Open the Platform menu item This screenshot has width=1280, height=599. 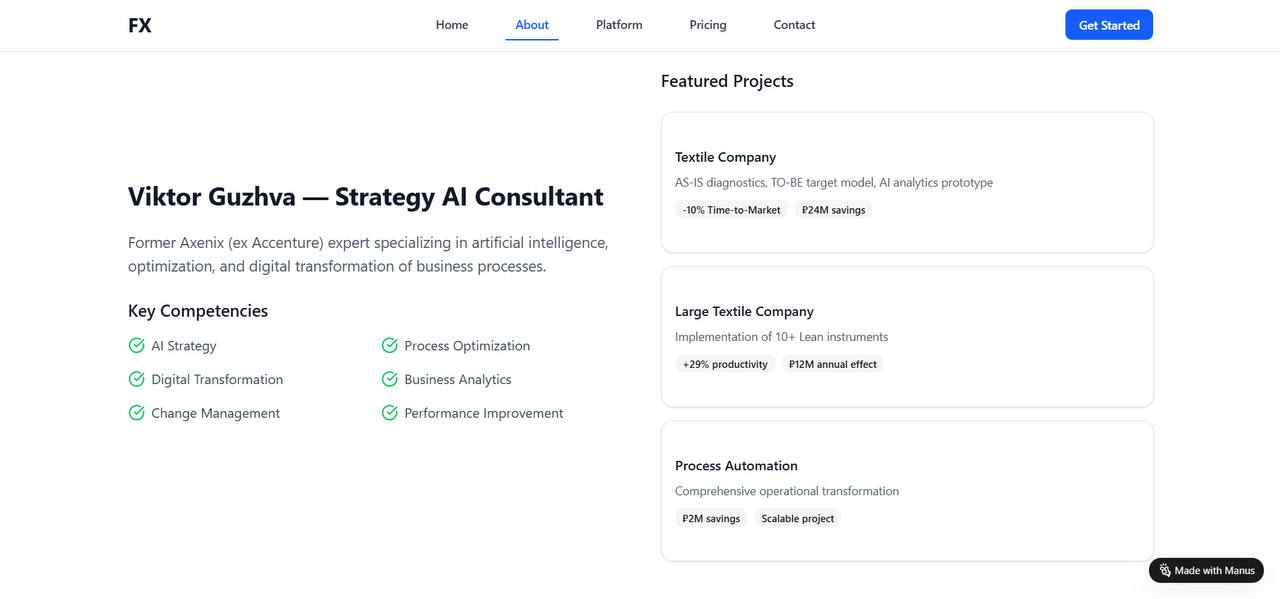[619, 25]
